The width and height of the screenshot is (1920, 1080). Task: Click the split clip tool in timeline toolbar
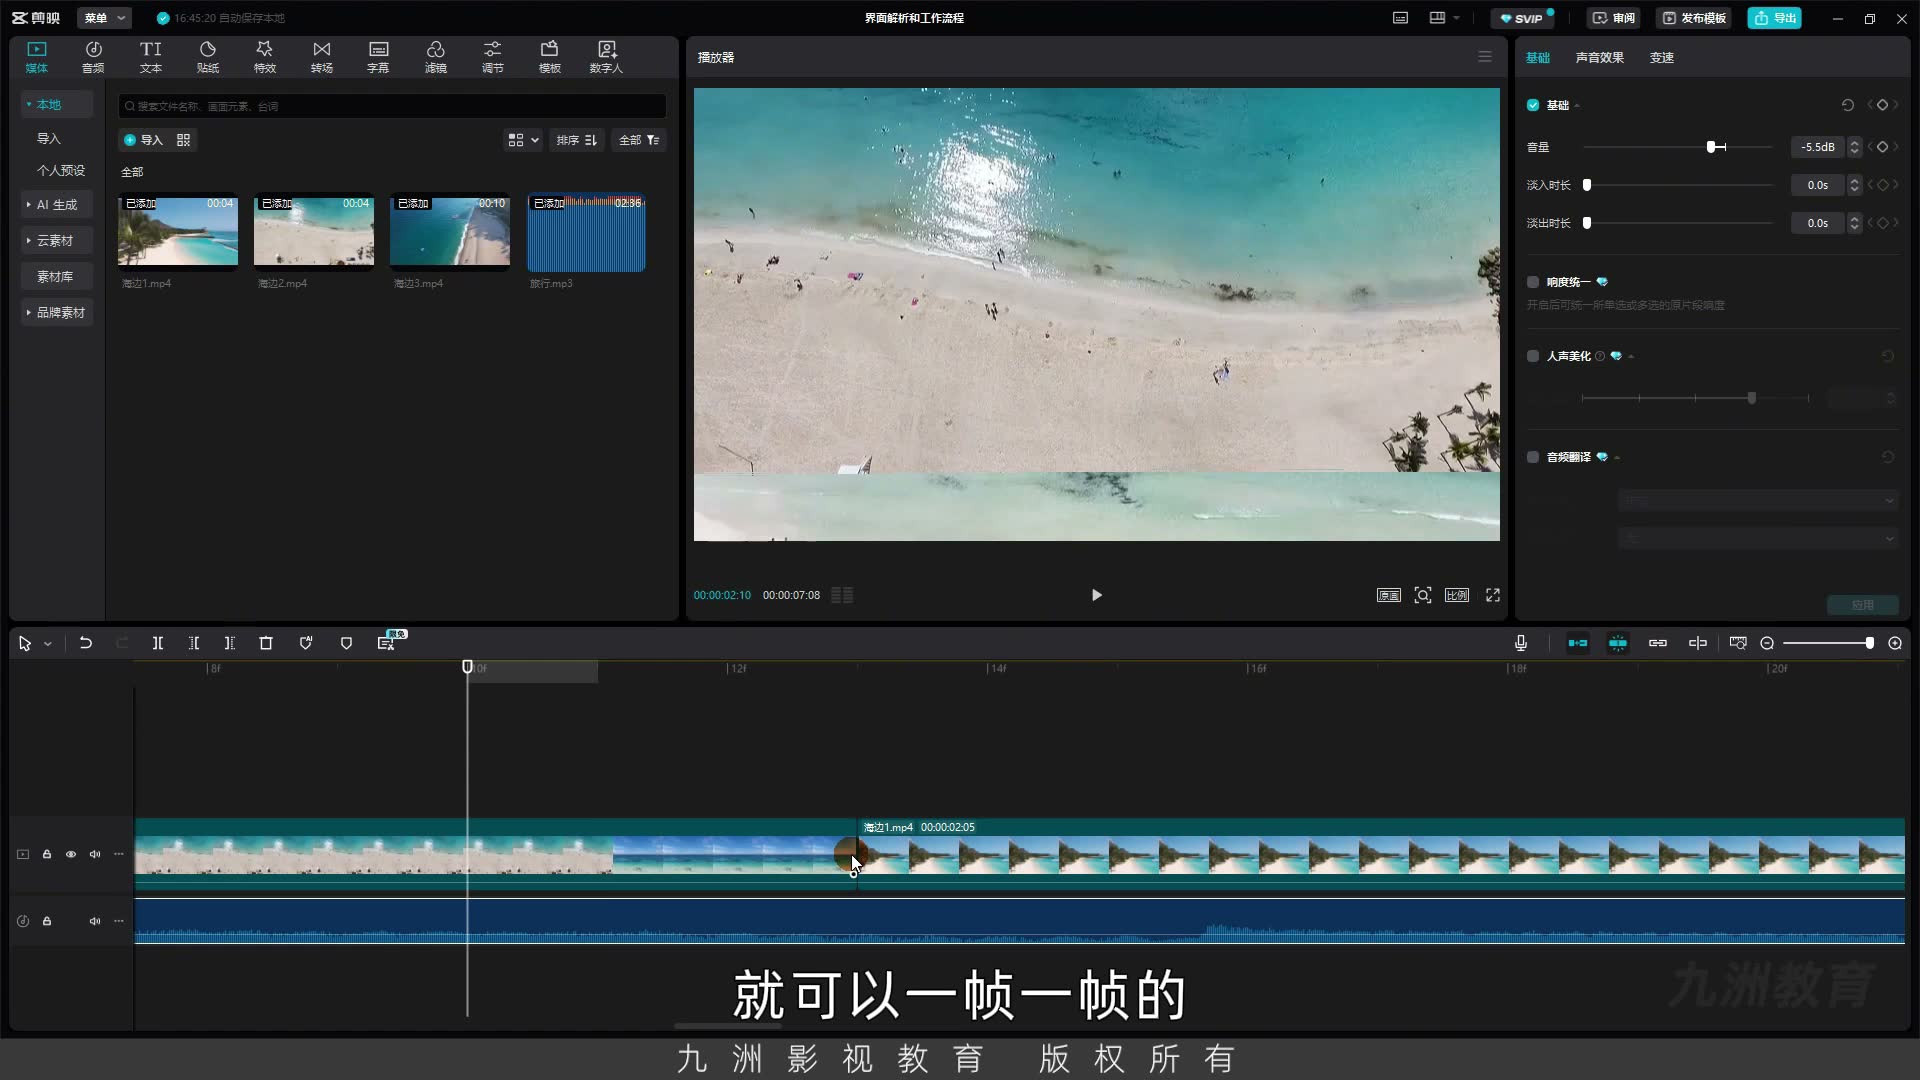point(157,643)
